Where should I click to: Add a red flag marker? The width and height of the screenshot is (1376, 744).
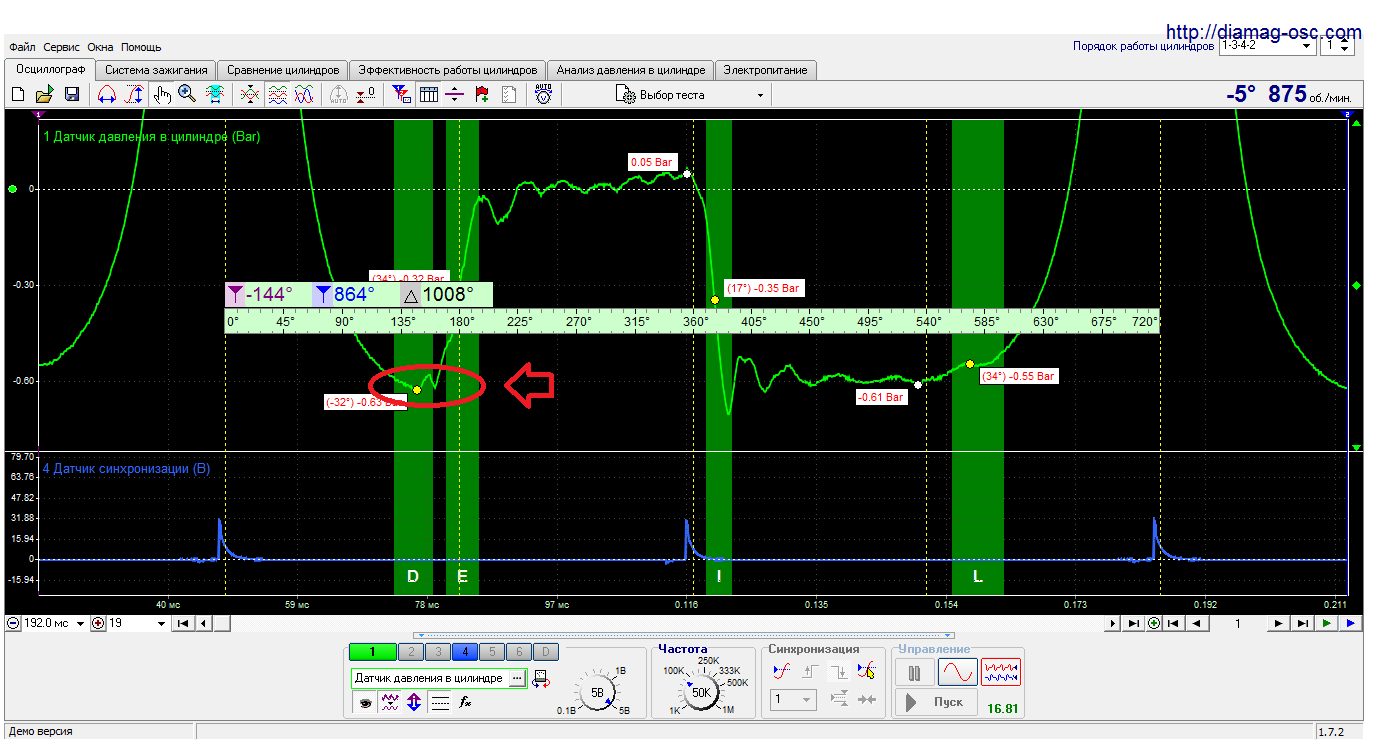[x=481, y=95]
